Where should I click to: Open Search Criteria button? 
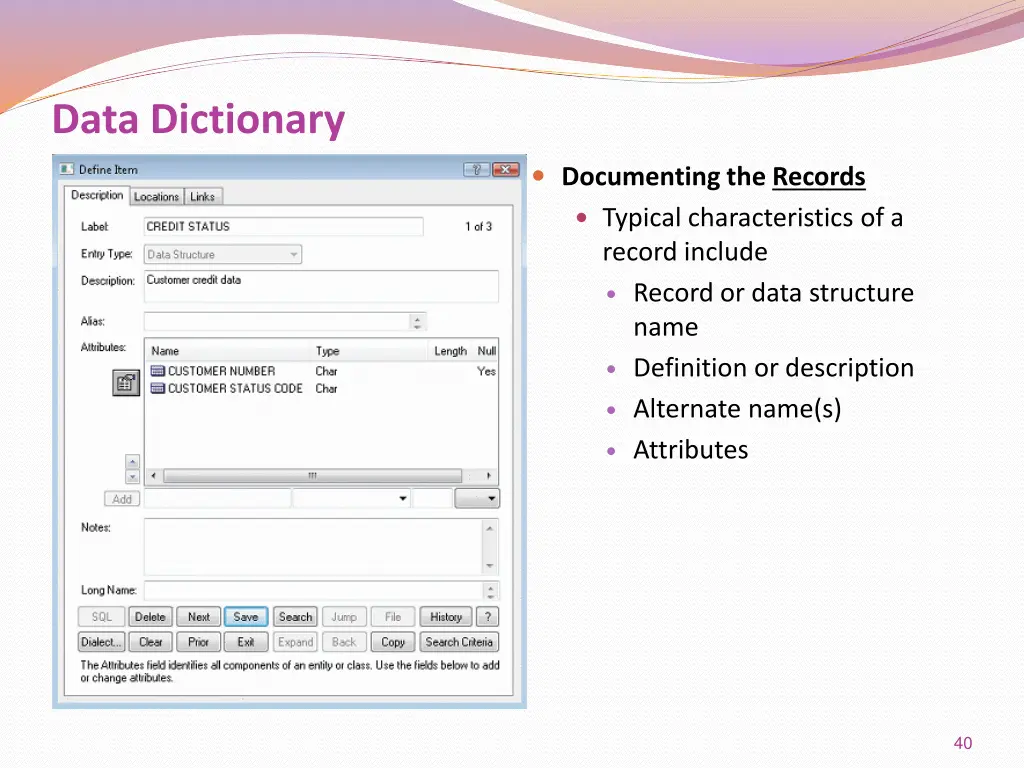459,642
